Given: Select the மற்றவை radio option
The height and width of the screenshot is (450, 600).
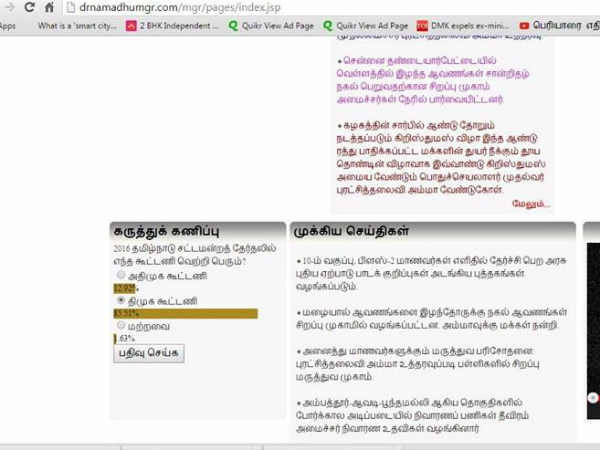Looking at the screenshot, I should tap(121, 326).
